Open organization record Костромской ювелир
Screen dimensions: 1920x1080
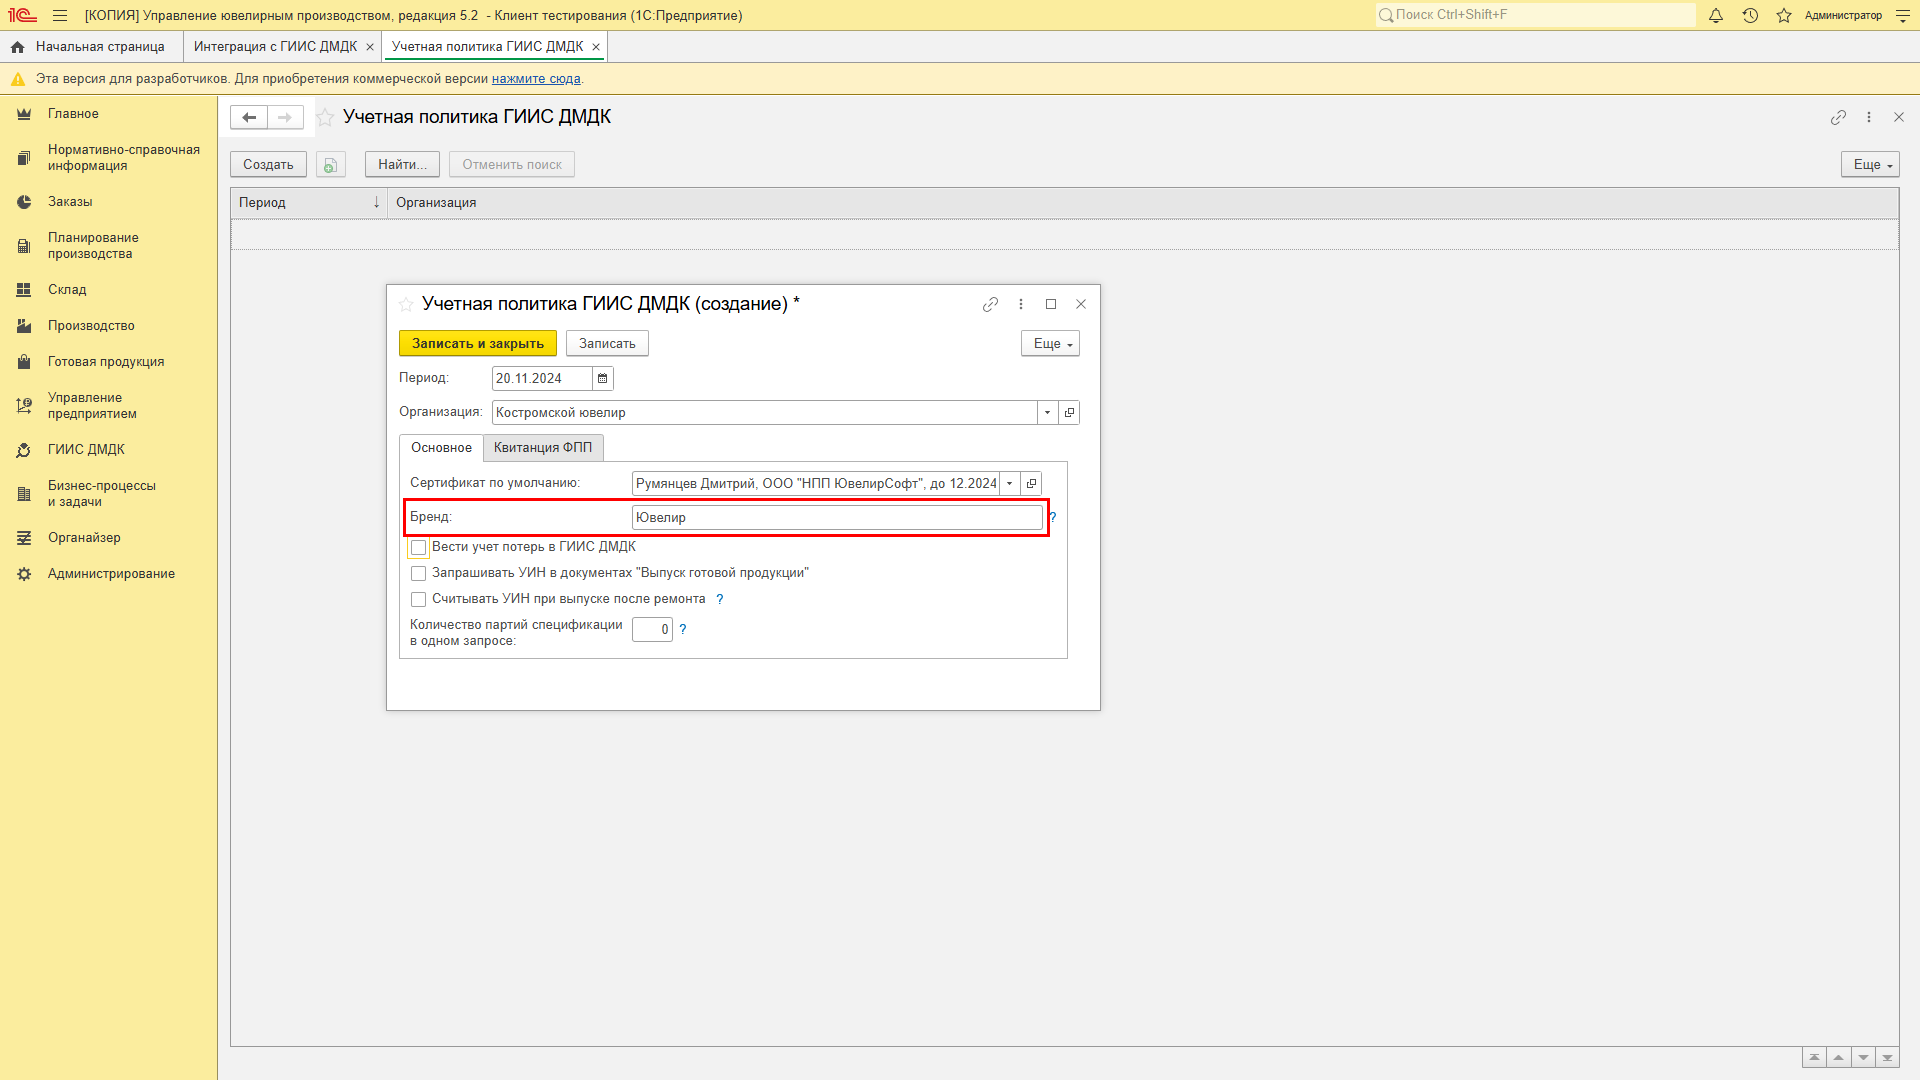pos(1069,412)
